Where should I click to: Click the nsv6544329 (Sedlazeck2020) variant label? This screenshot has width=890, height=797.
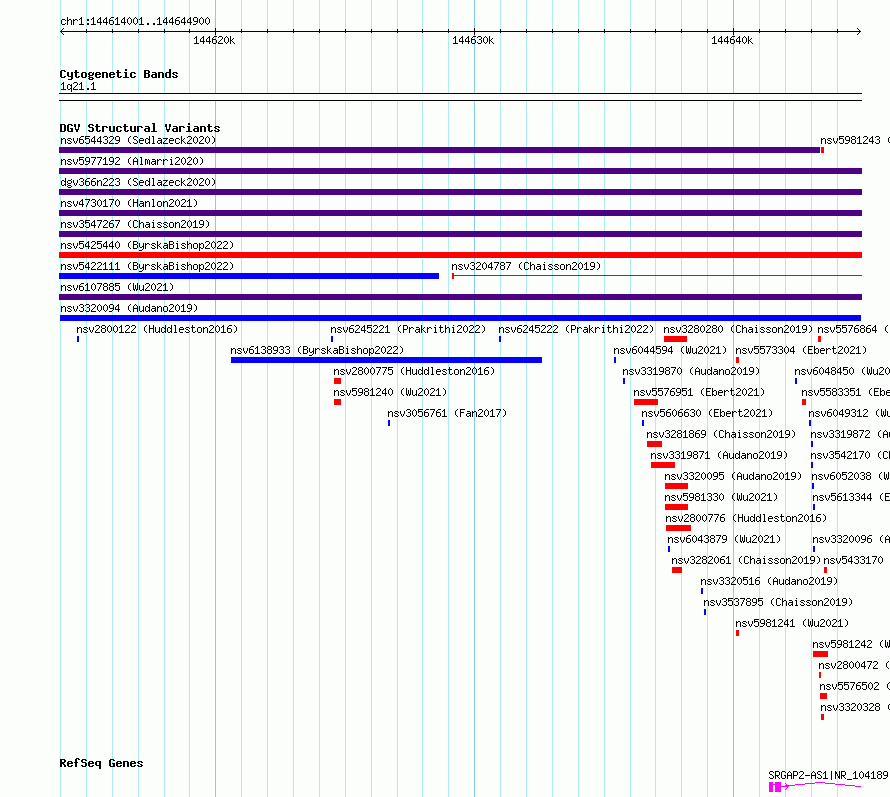pyautogui.click(x=138, y=140)
